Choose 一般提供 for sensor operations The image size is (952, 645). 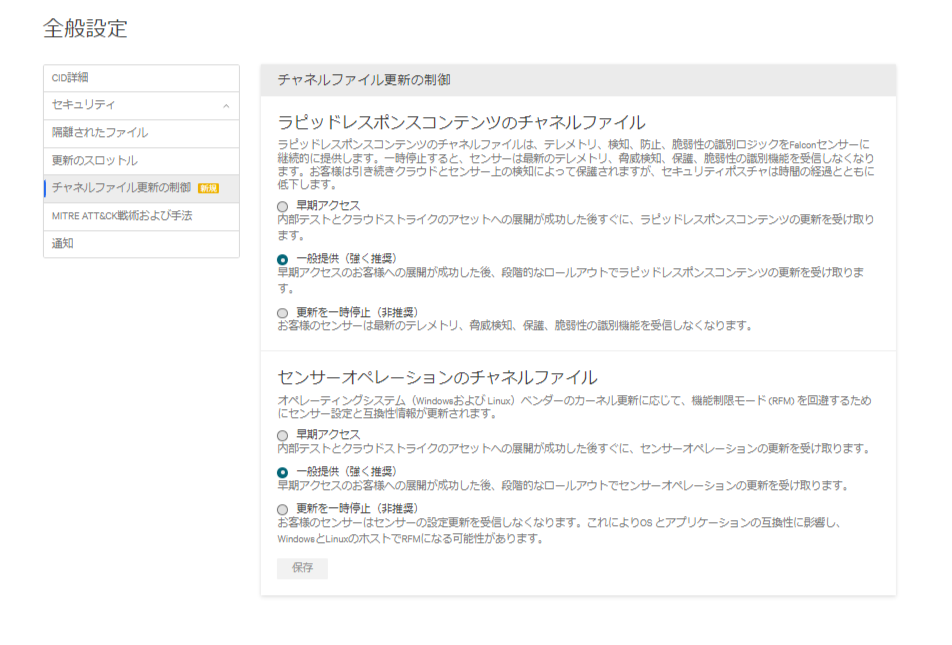click(283, 472)
